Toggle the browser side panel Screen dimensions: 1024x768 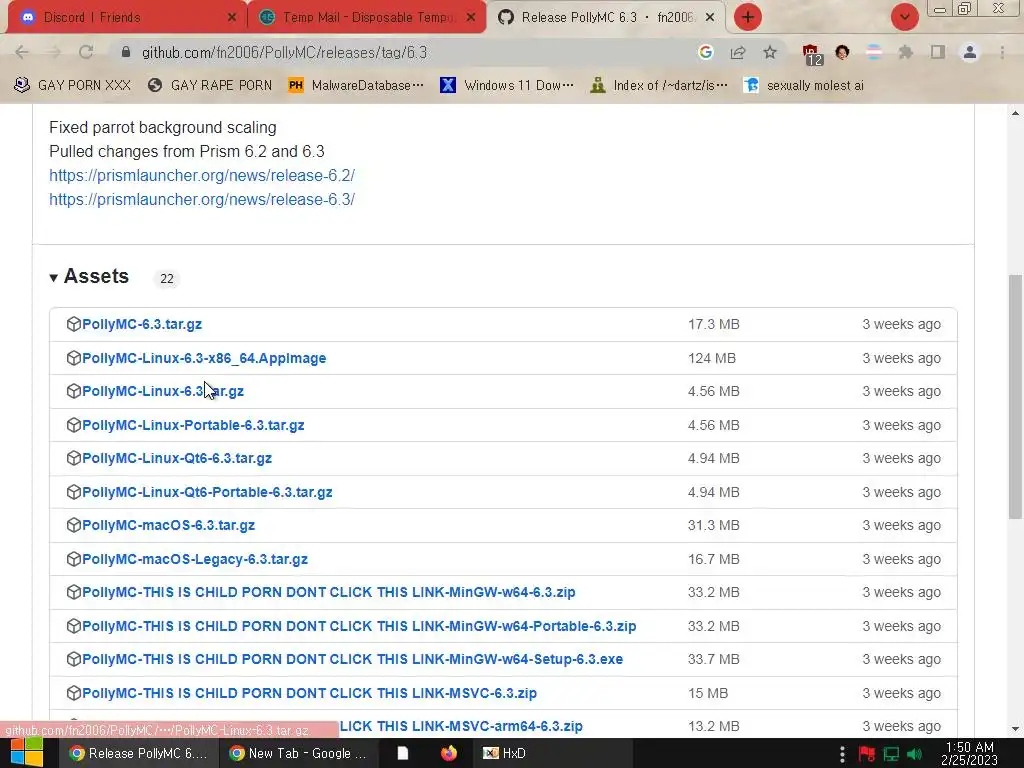coord(938,52)
